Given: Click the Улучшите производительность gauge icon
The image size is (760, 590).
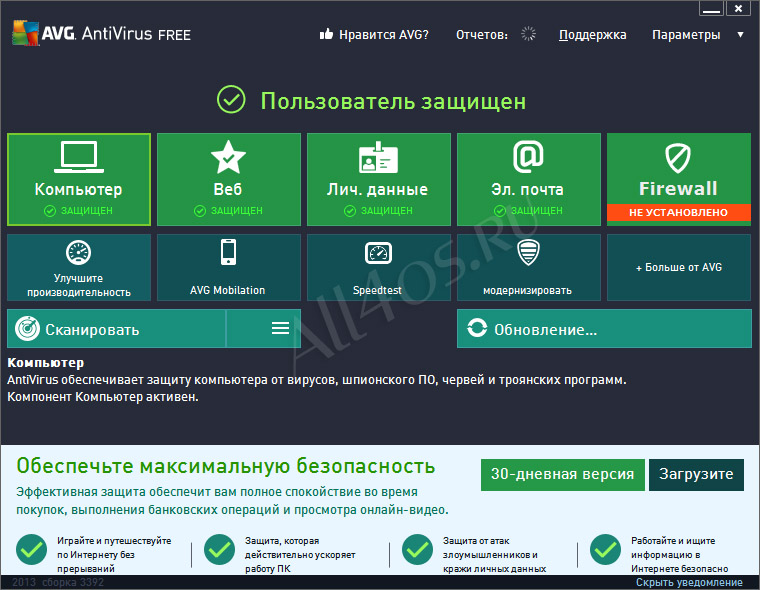Looking at the screenshot, I should [79, 252].
